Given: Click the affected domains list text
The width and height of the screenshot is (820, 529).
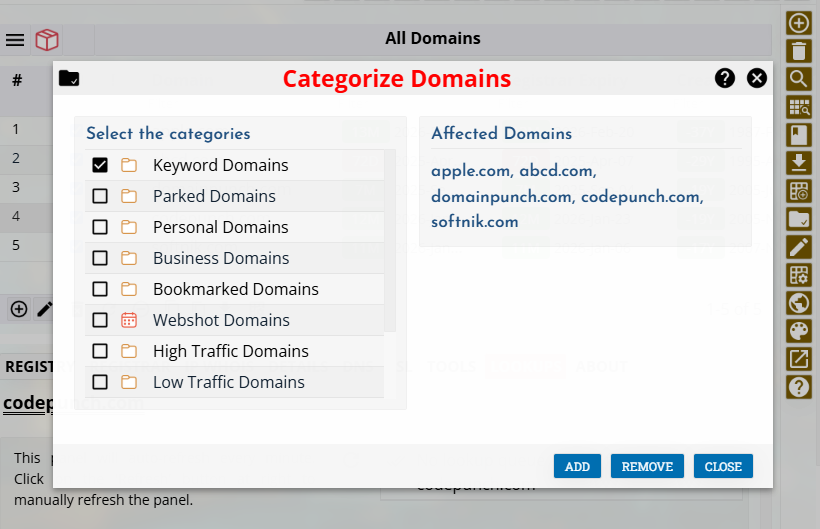Looking at the screenshot, I should (x=567, y=196).
